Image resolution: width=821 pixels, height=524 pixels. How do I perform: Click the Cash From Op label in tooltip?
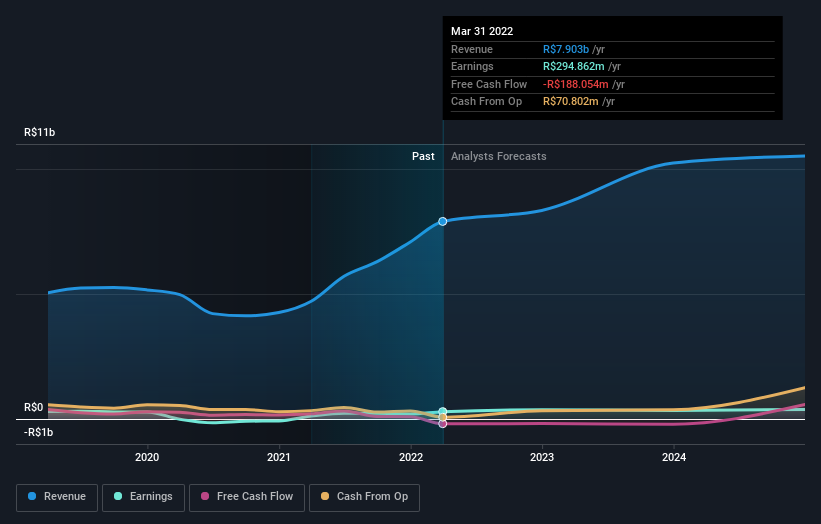tap(486, 102)
